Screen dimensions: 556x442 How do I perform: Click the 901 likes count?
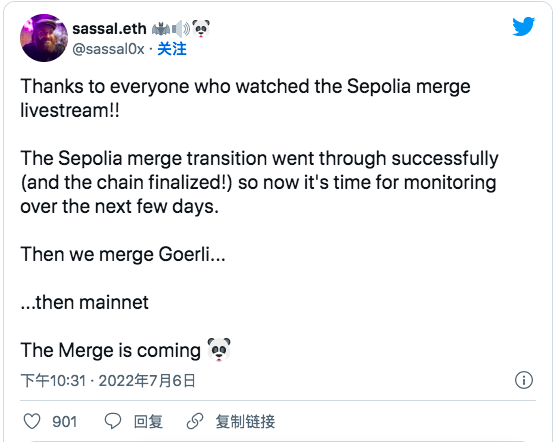65,421
